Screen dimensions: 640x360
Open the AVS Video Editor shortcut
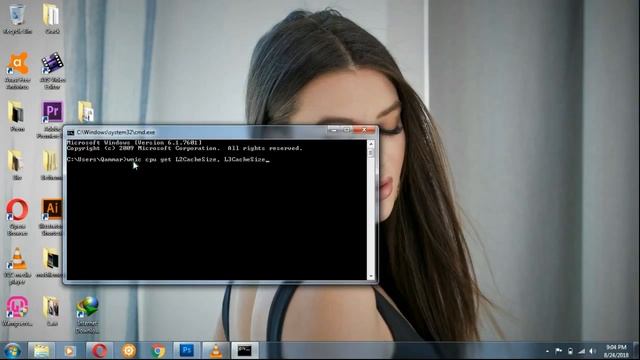pyautogui.click(x=52, y=70)
